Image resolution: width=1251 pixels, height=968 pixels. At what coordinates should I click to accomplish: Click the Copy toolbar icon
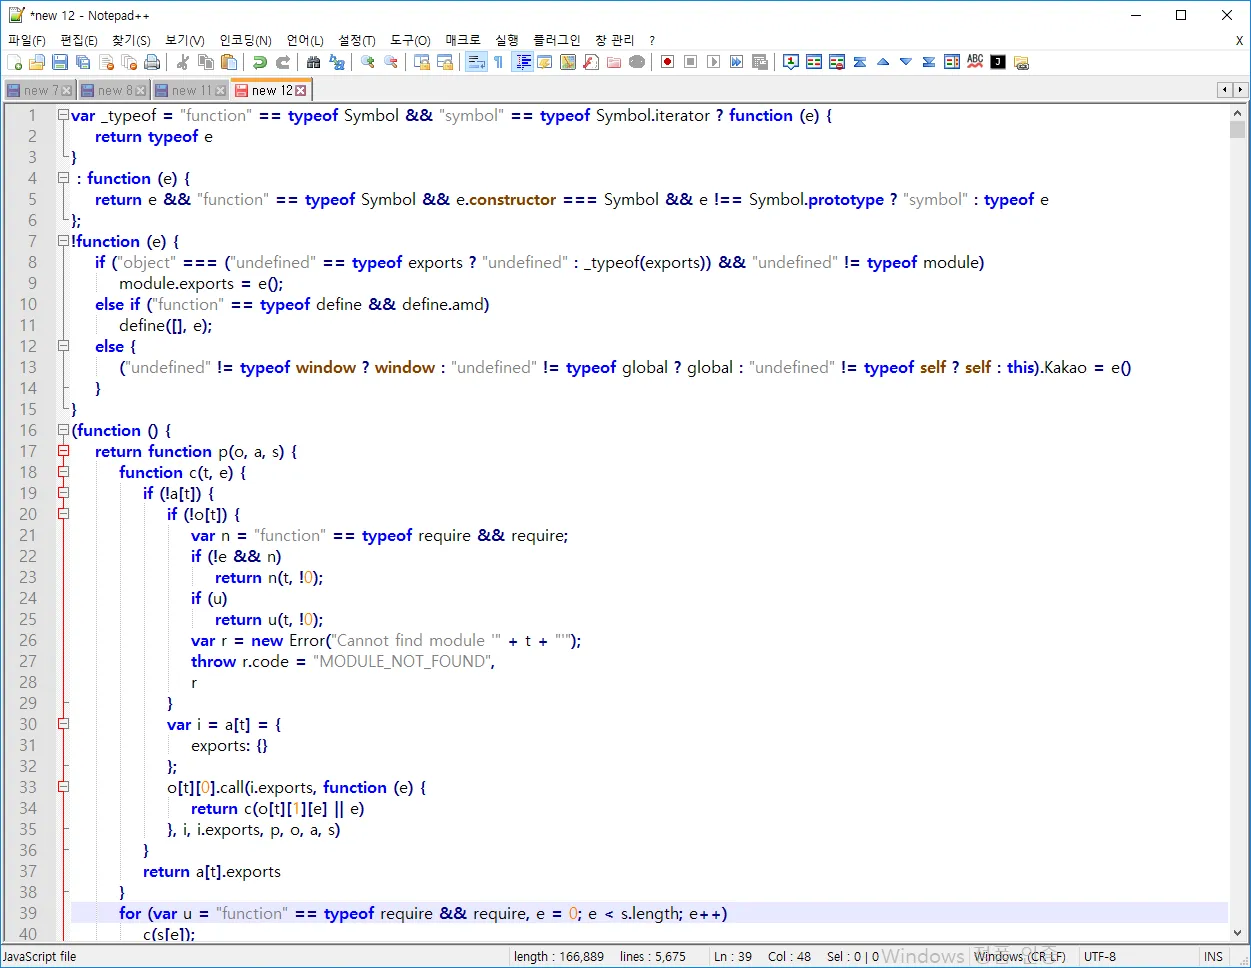[206, 62]
